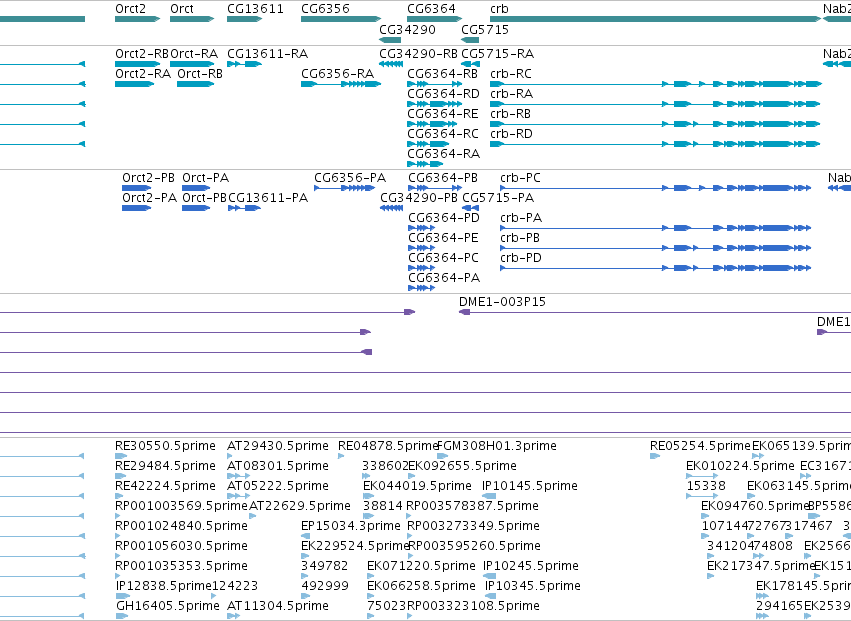Click protein CG6364-PC label
Screen dimensions: 851x621
point(443,258)
